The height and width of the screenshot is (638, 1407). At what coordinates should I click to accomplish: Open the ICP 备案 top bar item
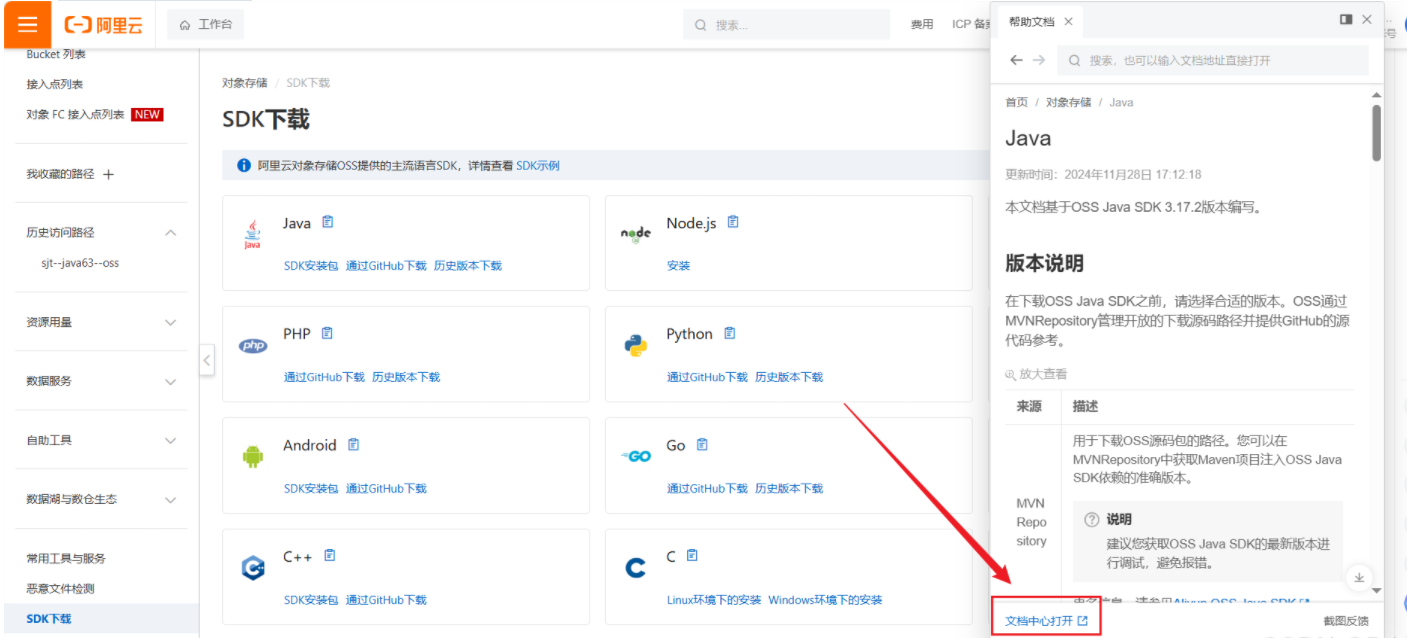coord(970,24)
